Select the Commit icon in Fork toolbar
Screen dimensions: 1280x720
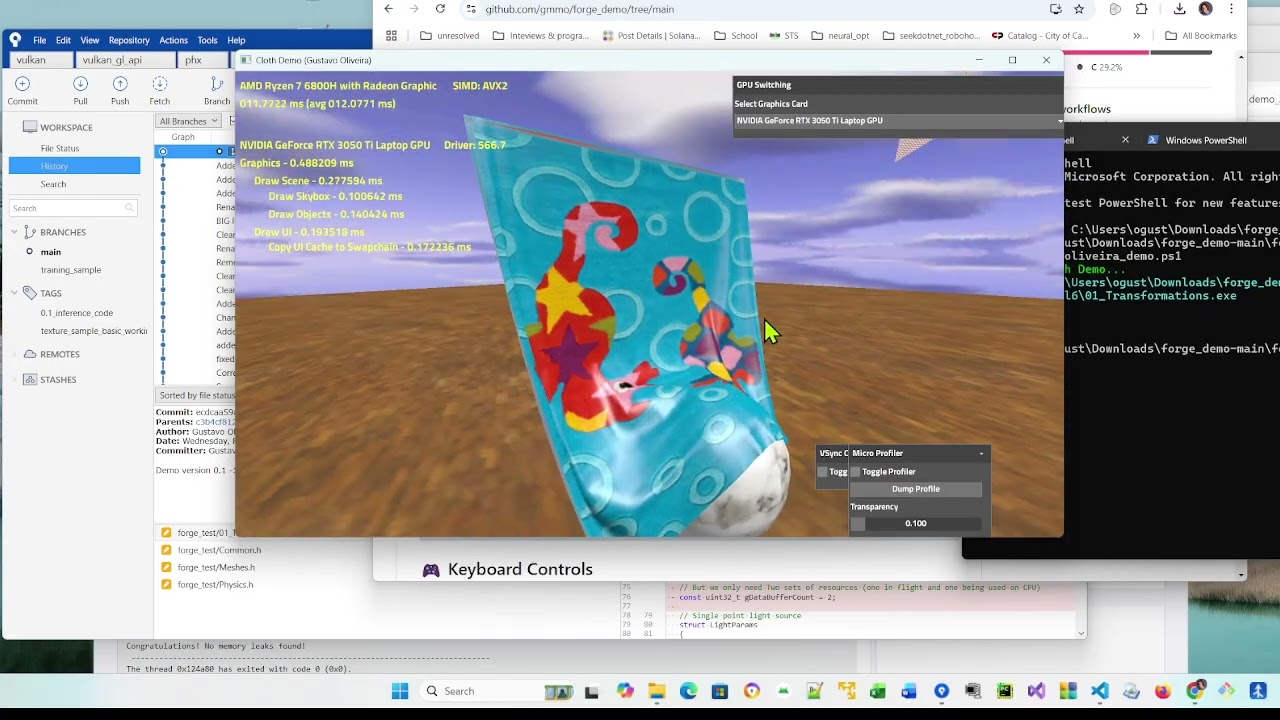tap(23, 83)
